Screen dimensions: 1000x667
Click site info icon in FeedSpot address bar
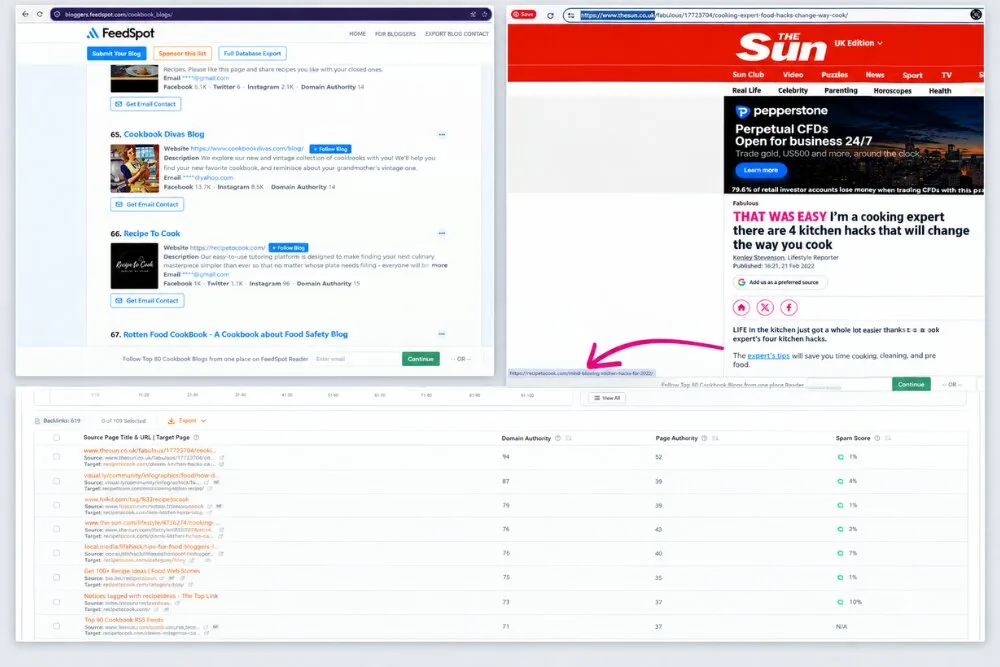pyautogui.click(x=57, y=14)
